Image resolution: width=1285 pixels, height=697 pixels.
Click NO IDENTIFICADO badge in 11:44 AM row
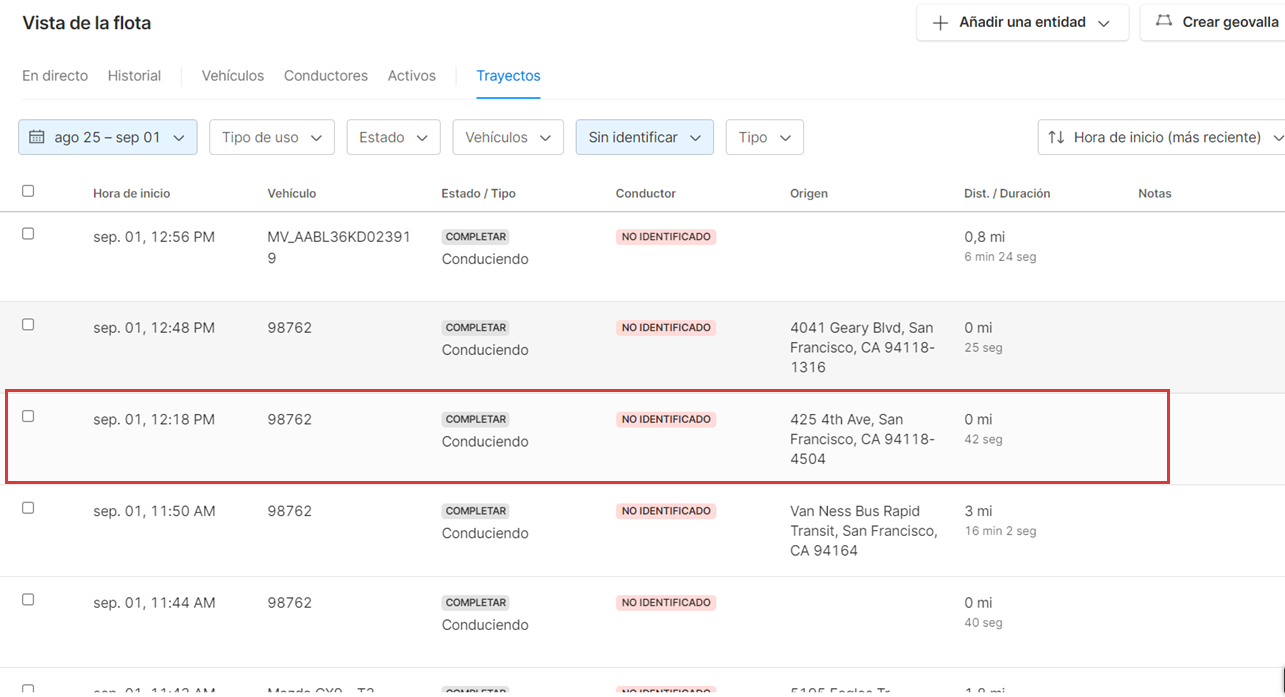point(666,602)
